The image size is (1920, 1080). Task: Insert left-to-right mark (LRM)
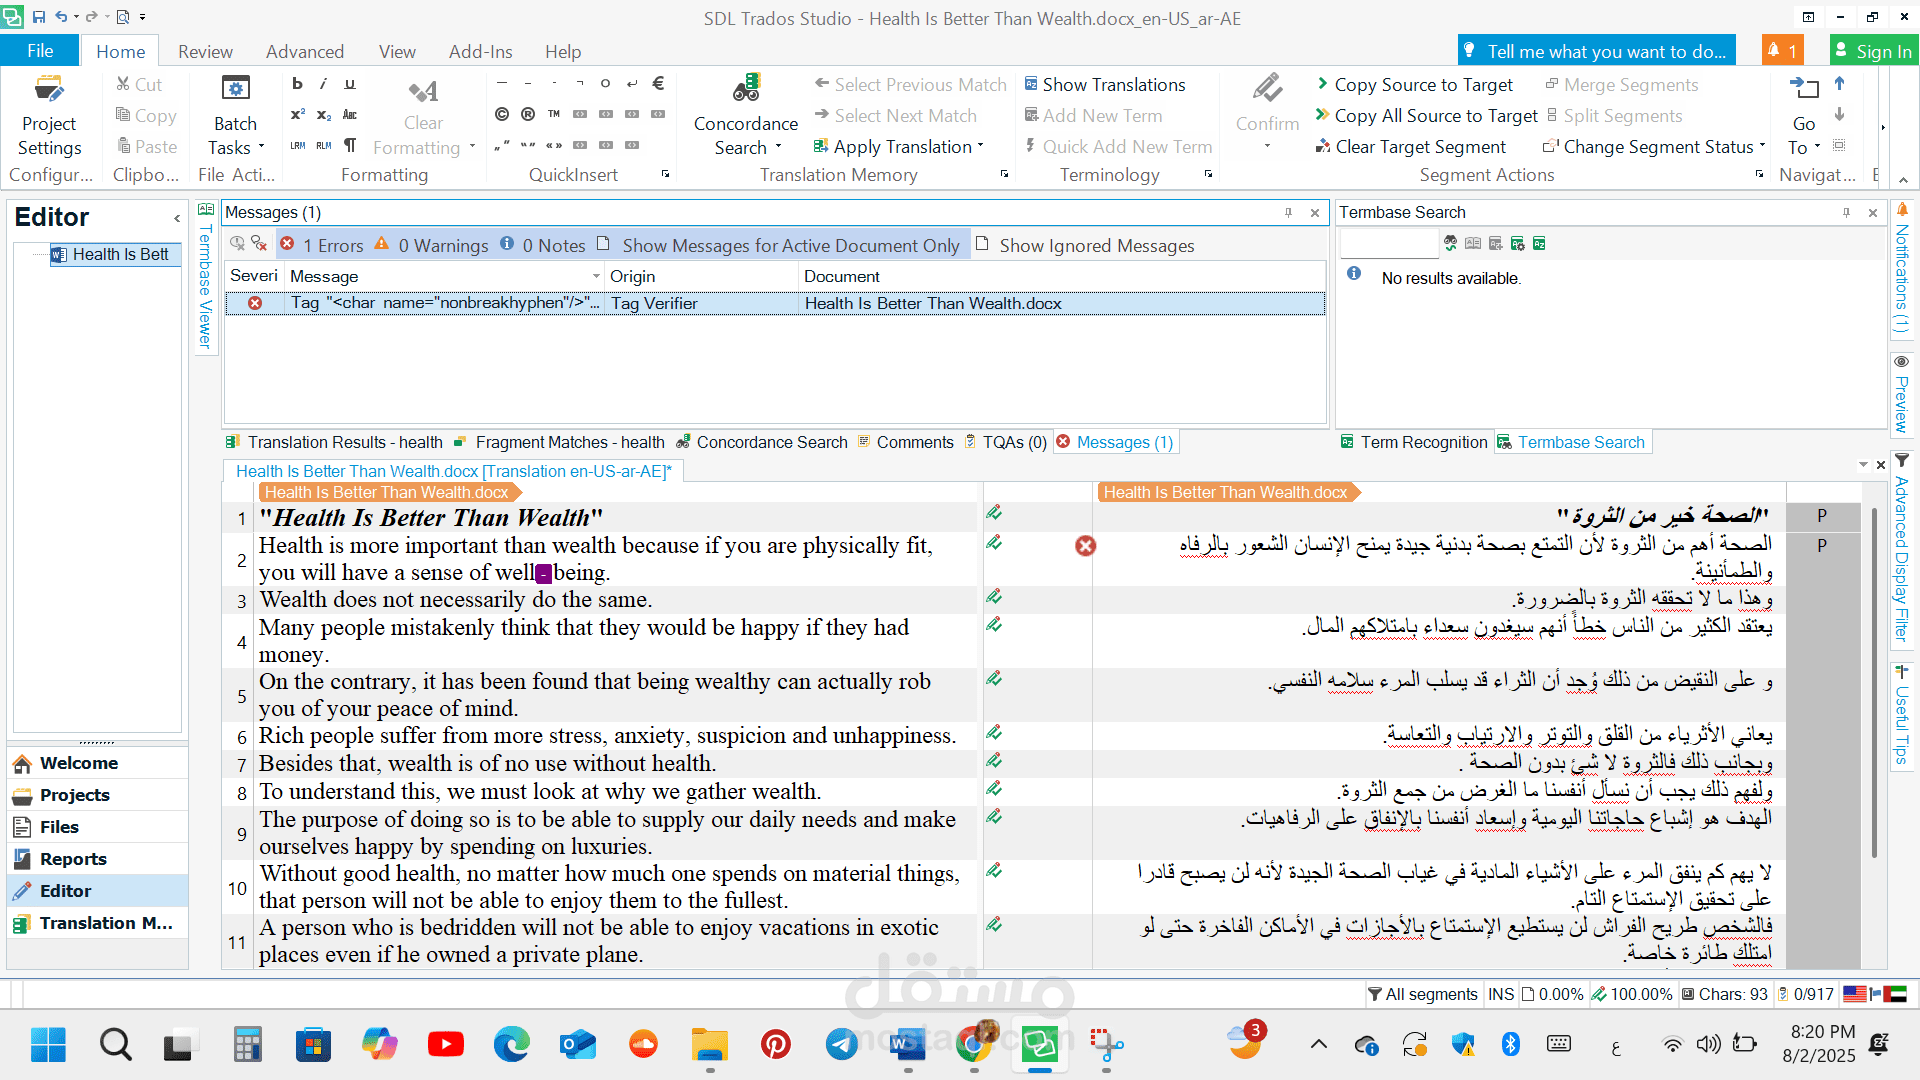[x=297, y=146]
